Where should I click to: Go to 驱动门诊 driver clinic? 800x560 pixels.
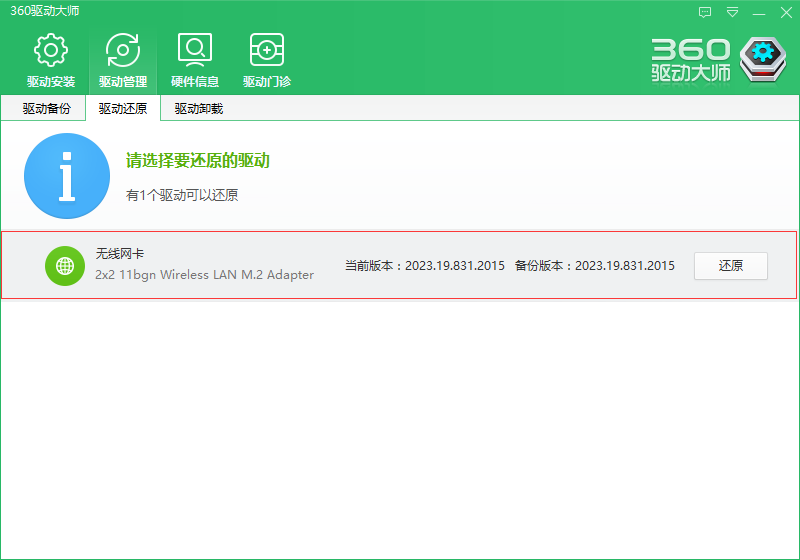(x=267, y=60)
